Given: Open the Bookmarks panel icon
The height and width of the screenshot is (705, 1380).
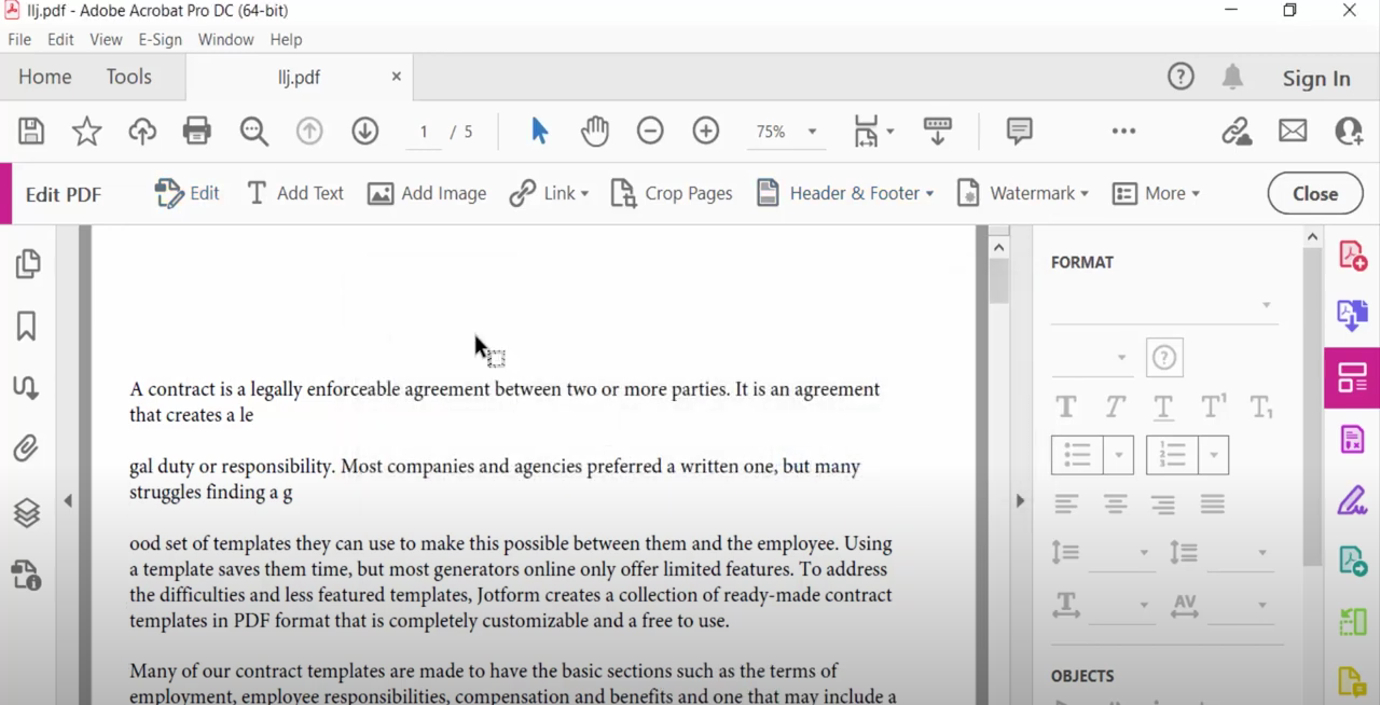Looking at the screenshot, I should click(x=27, y=326).
